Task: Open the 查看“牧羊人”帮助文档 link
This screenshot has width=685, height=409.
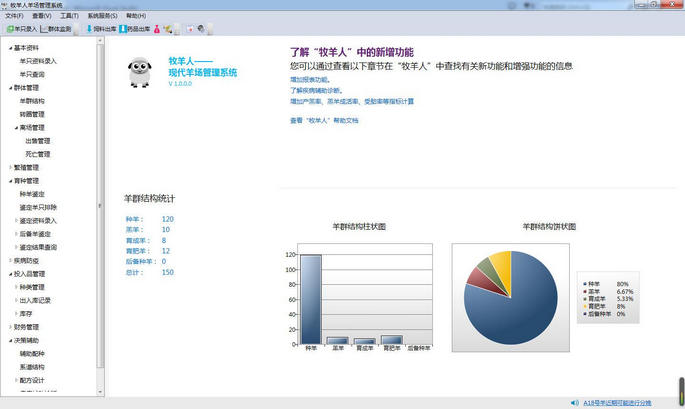Action: (324, 120)
